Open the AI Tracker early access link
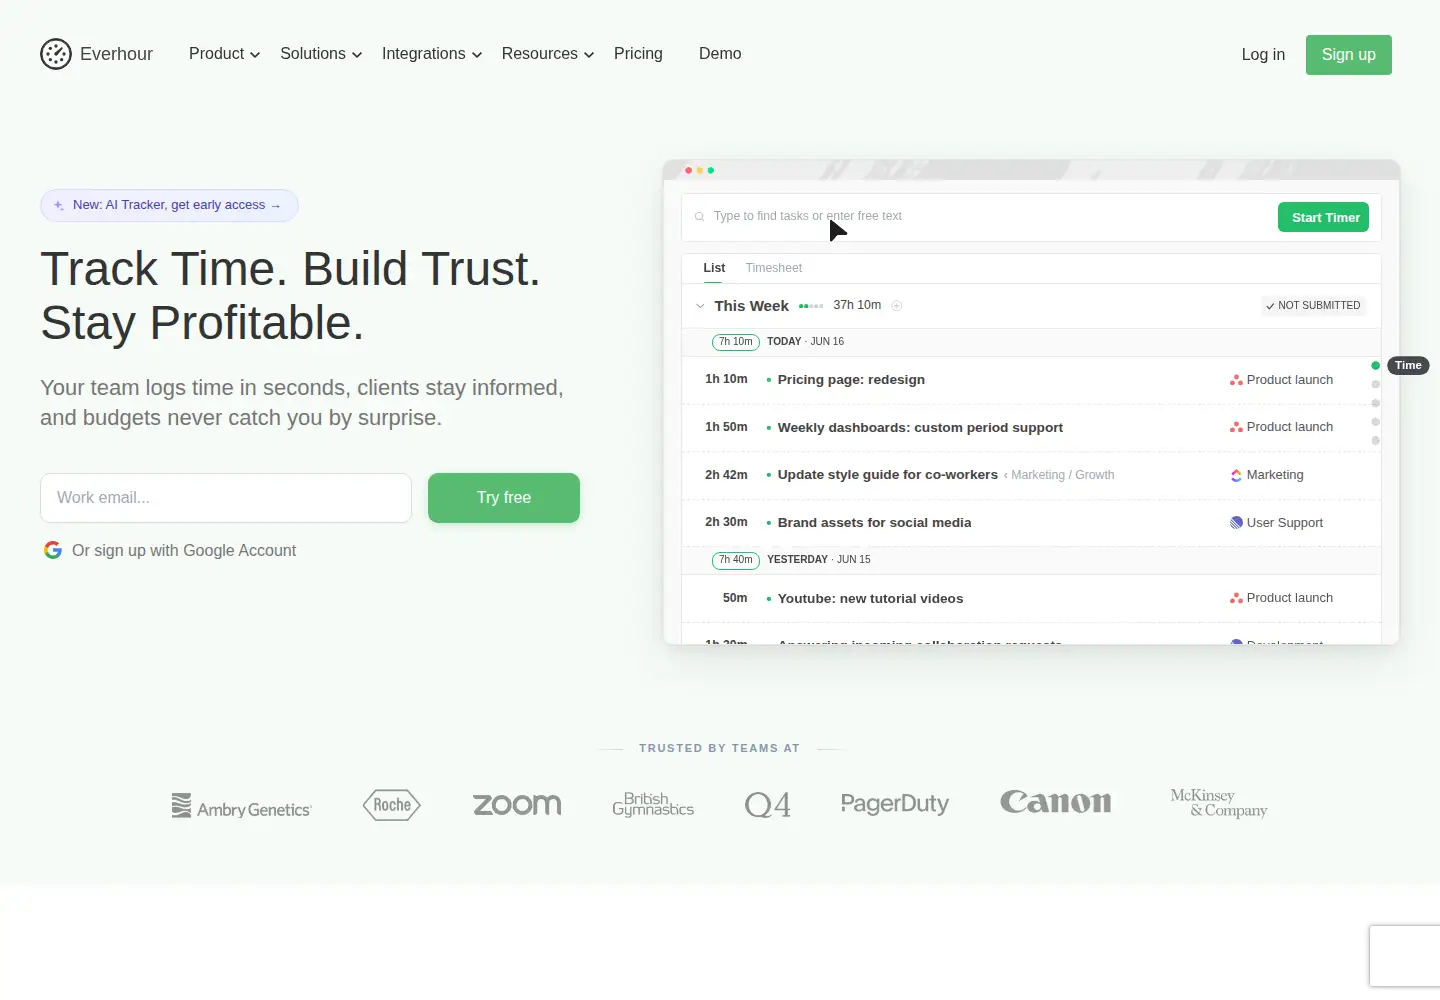1440x1000 pixels. 169,205
